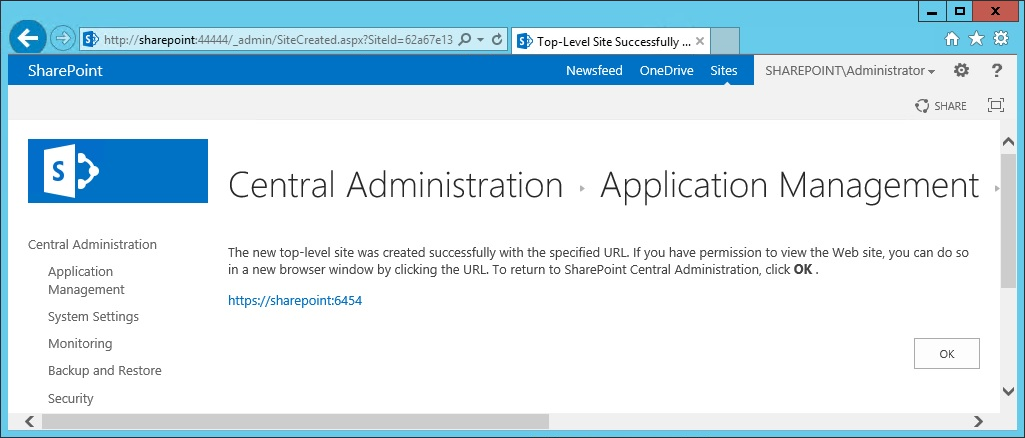
Task: Click the browser Back arrow button
Action: pyautogui.click(x=27, y=38)
